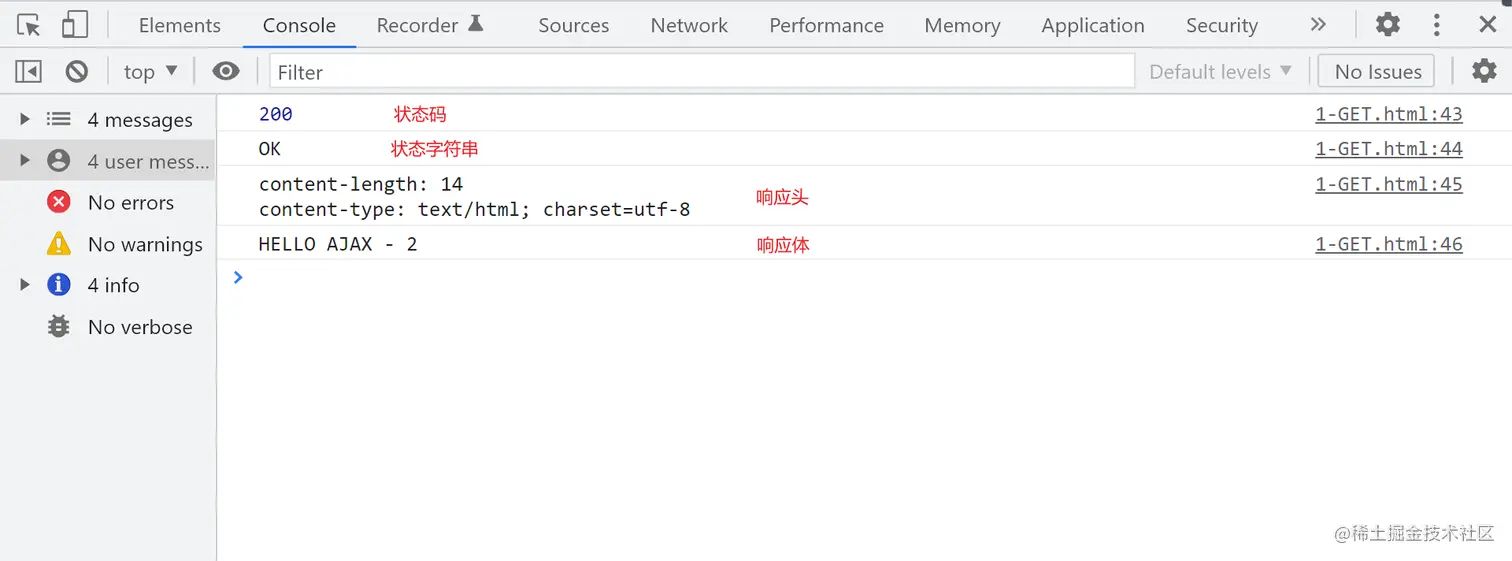Image resolution: width=1512 pixels, height=561 pixels.
Task: Open the Network tab
Action: point(689,25)
